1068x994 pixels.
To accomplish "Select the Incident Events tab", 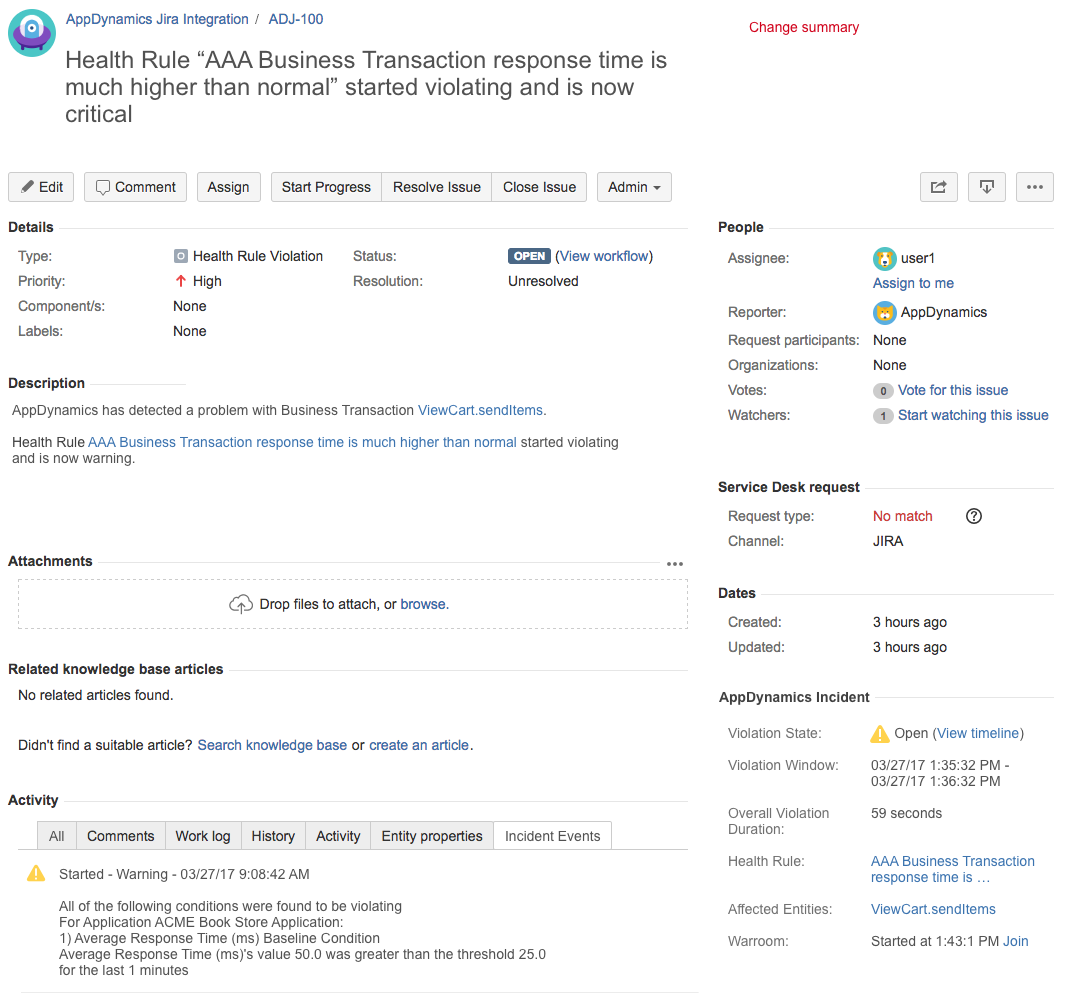I will (552, 836).
